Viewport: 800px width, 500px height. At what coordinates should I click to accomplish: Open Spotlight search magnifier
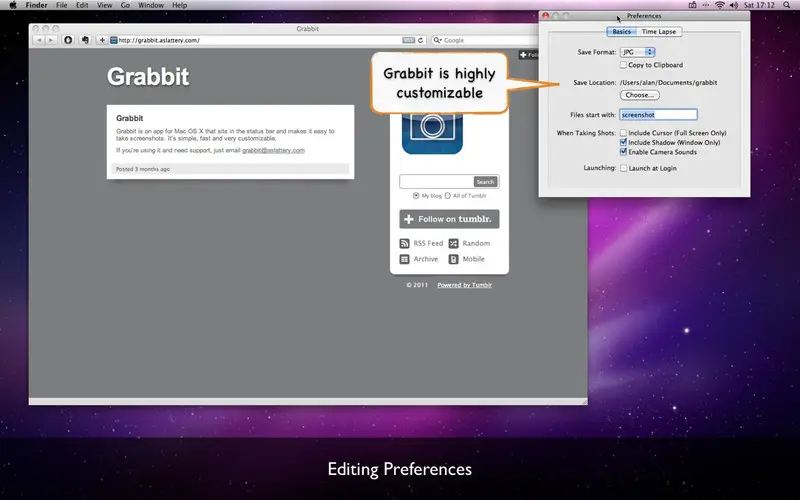coord(787,5)
